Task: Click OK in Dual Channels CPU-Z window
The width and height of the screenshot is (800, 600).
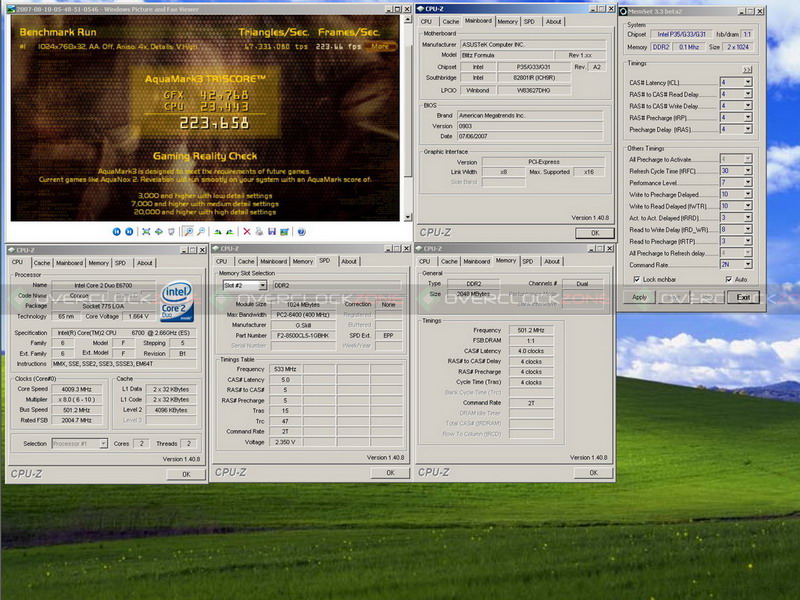Action: click(593, 472)
